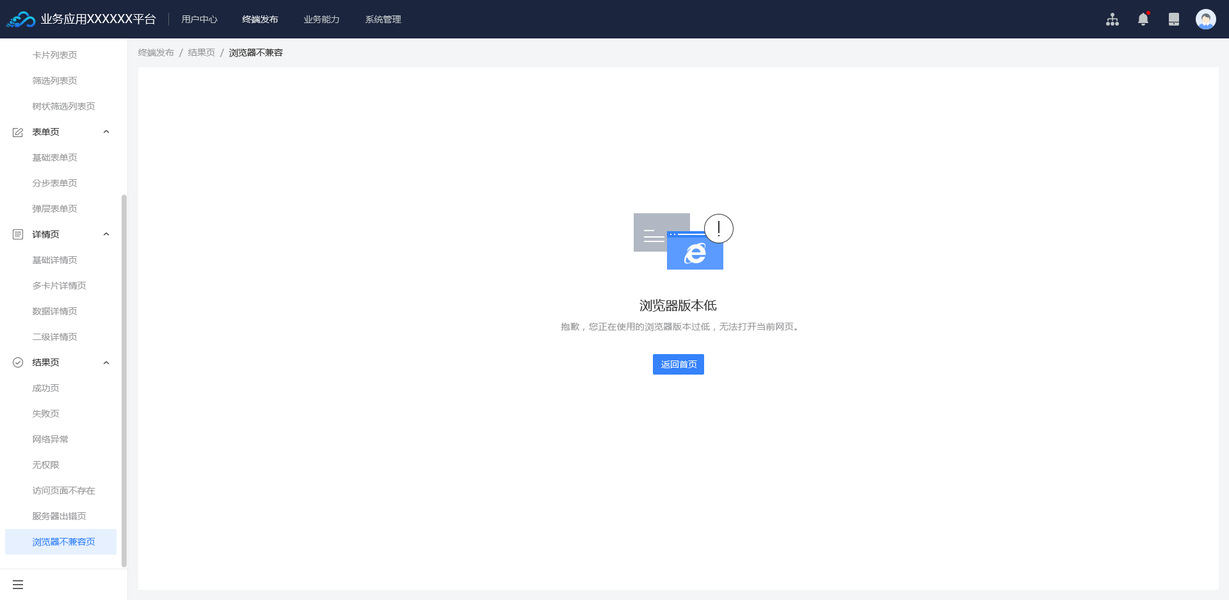Click the 浏览器版本低 heading text

coord(678,305)
